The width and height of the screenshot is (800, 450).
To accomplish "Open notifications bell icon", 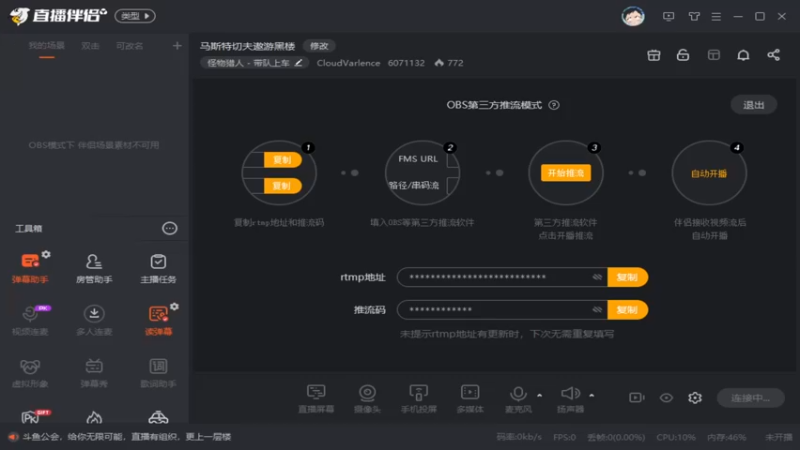I will (x=743, y=55).
